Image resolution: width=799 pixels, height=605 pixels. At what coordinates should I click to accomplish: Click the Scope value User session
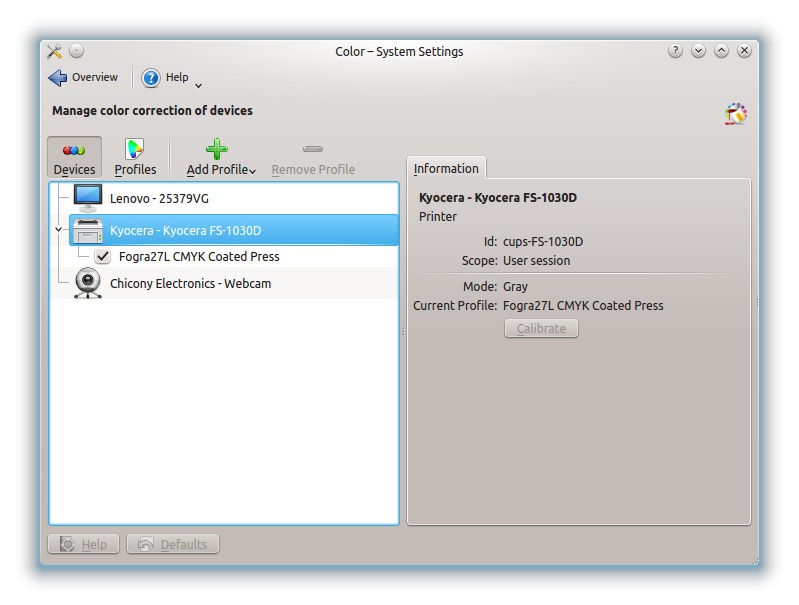tap(537, 260)
